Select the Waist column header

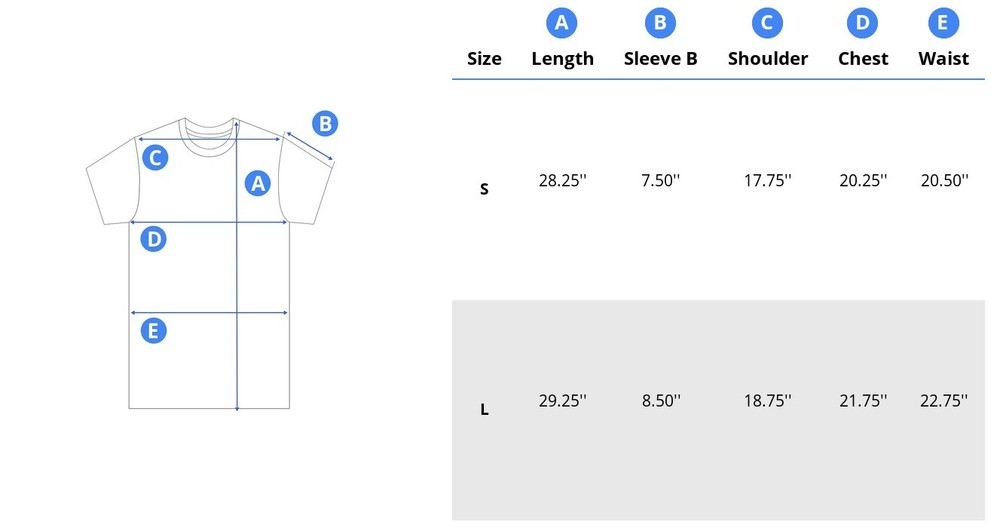[x=944, y=59]
